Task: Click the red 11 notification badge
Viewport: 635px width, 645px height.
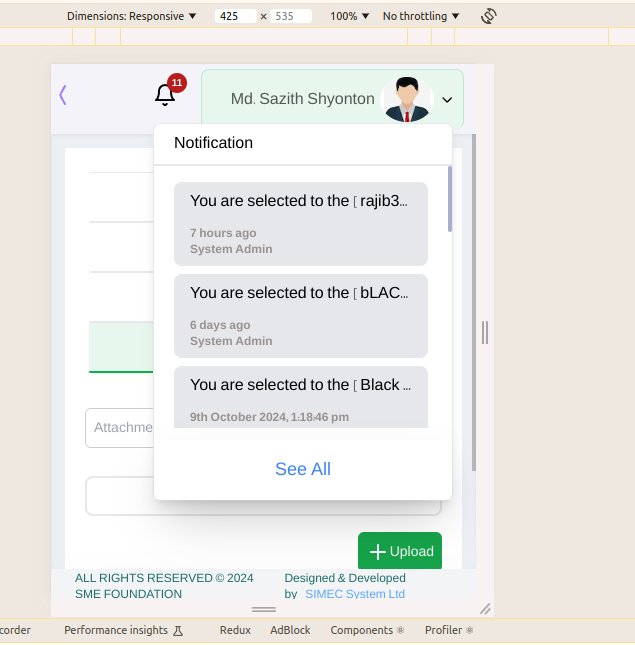Action: click(x=177, y=83)
